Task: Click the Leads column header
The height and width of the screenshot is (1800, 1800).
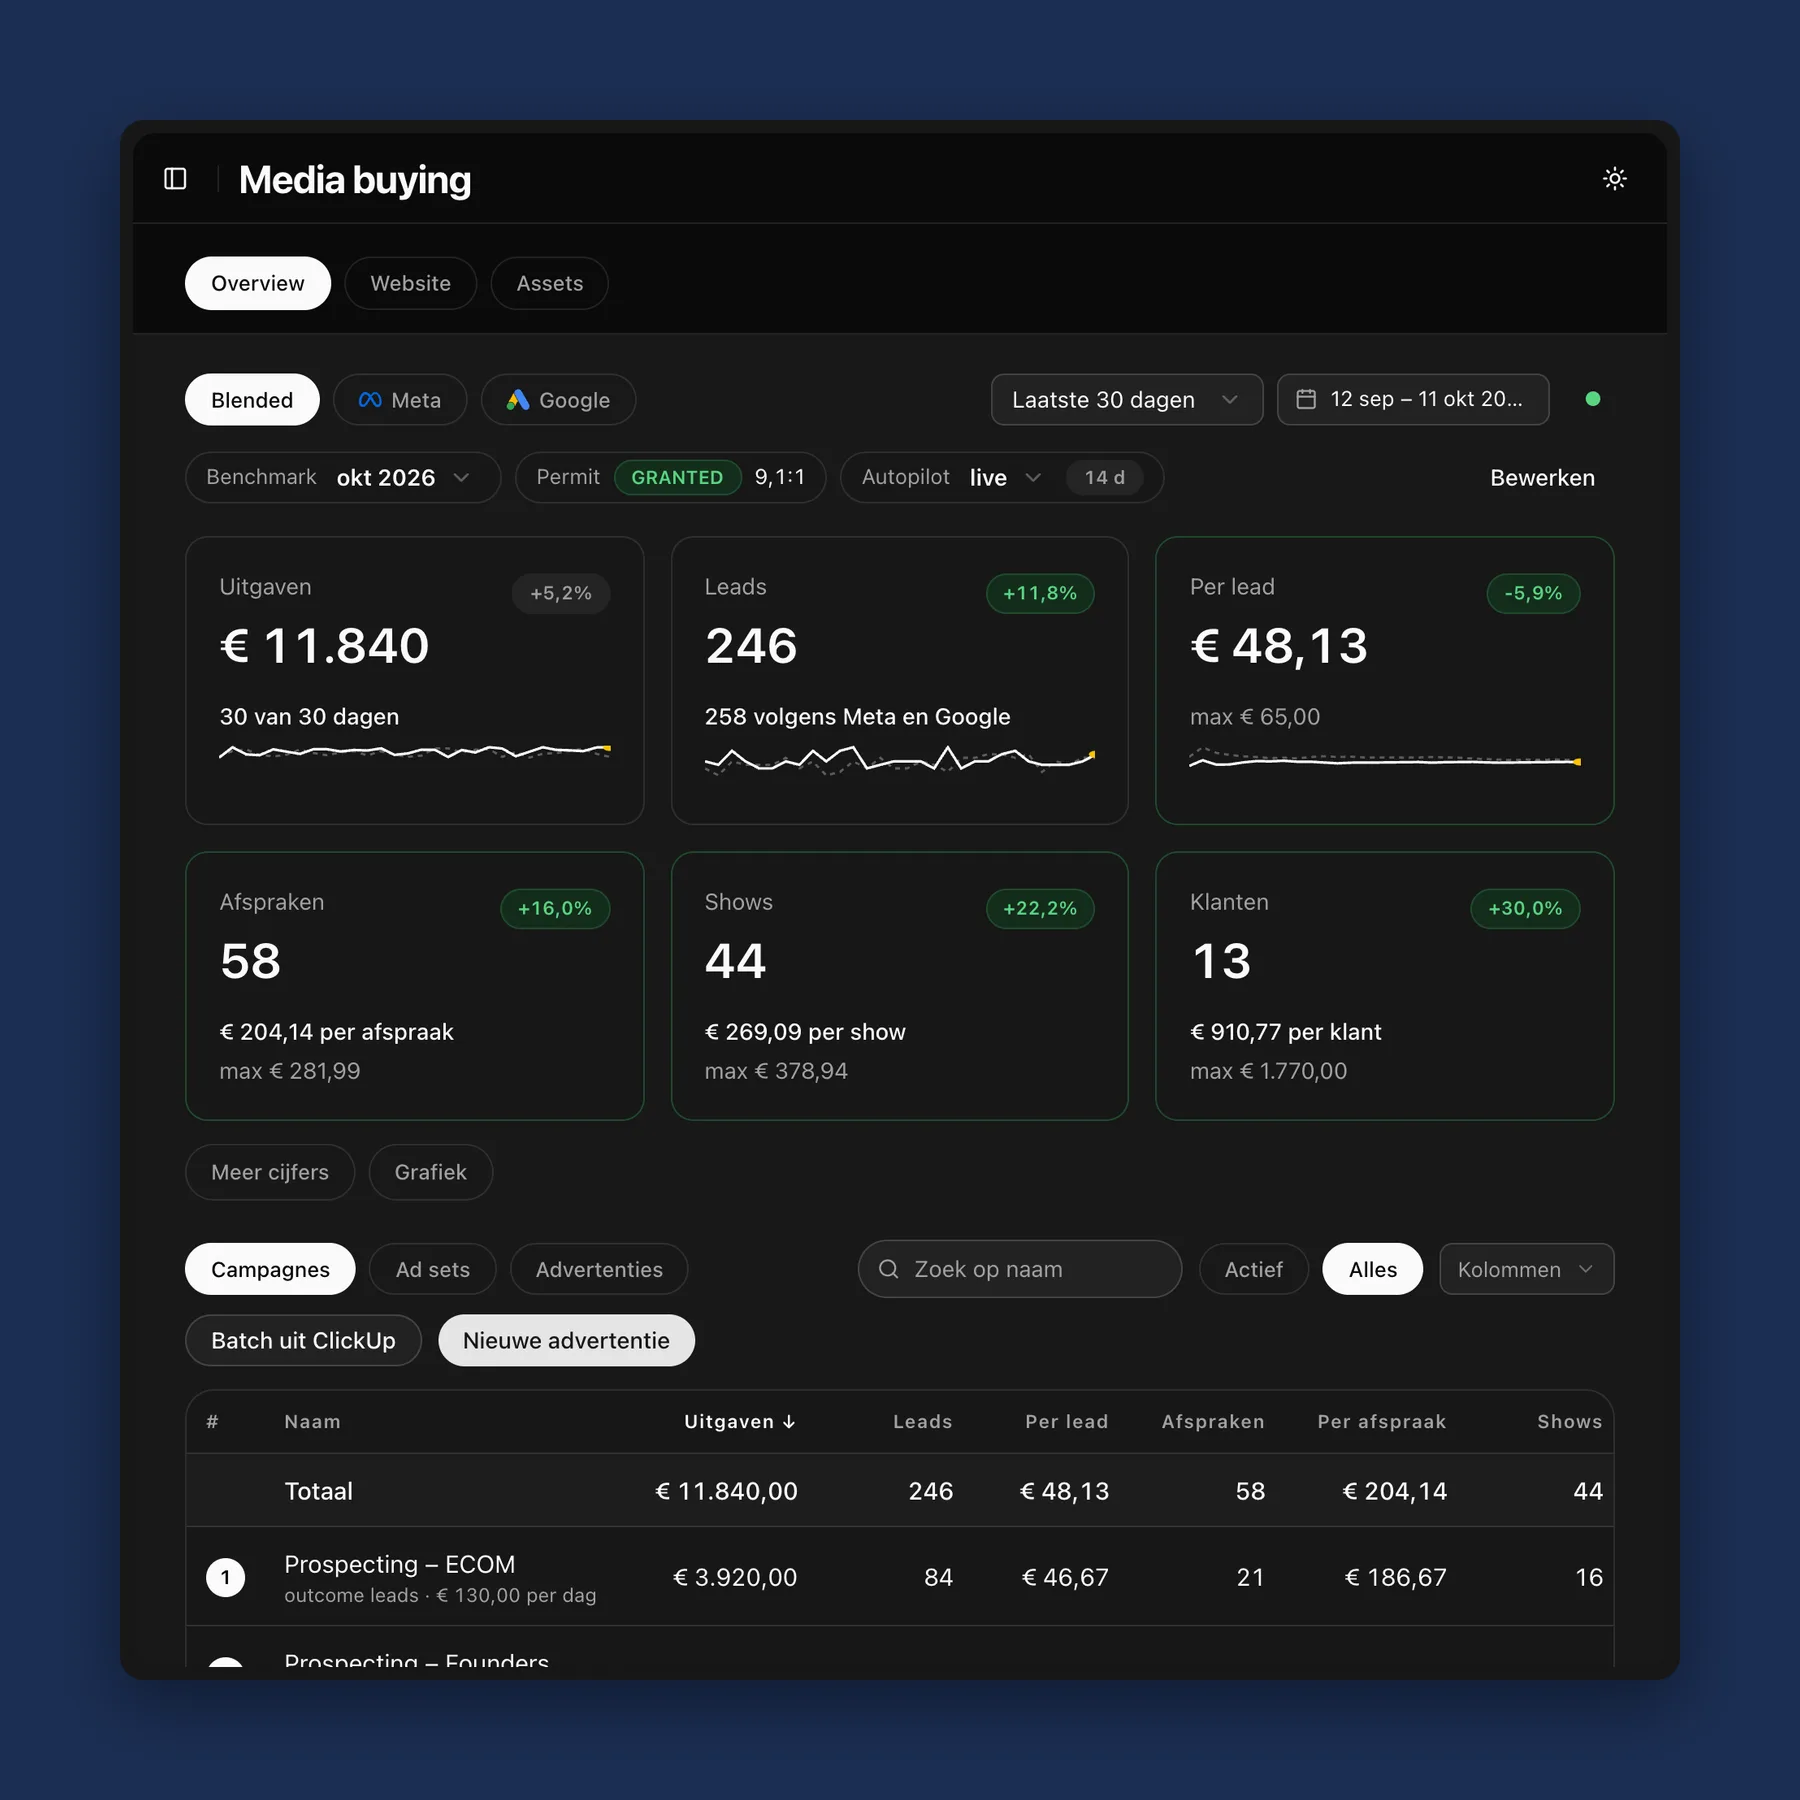Action: pyautogui.click(x=922, y=1422)
